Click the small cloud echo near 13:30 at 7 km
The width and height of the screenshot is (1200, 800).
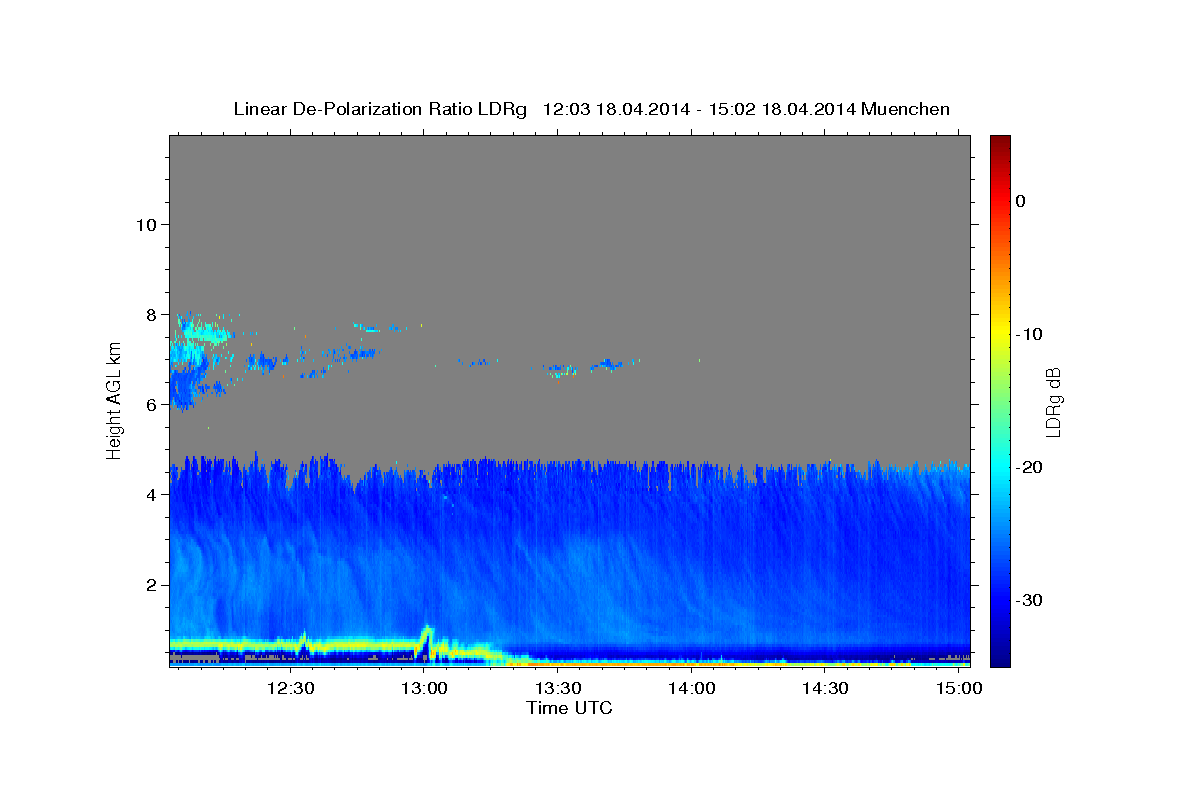(x=562, y=370)
